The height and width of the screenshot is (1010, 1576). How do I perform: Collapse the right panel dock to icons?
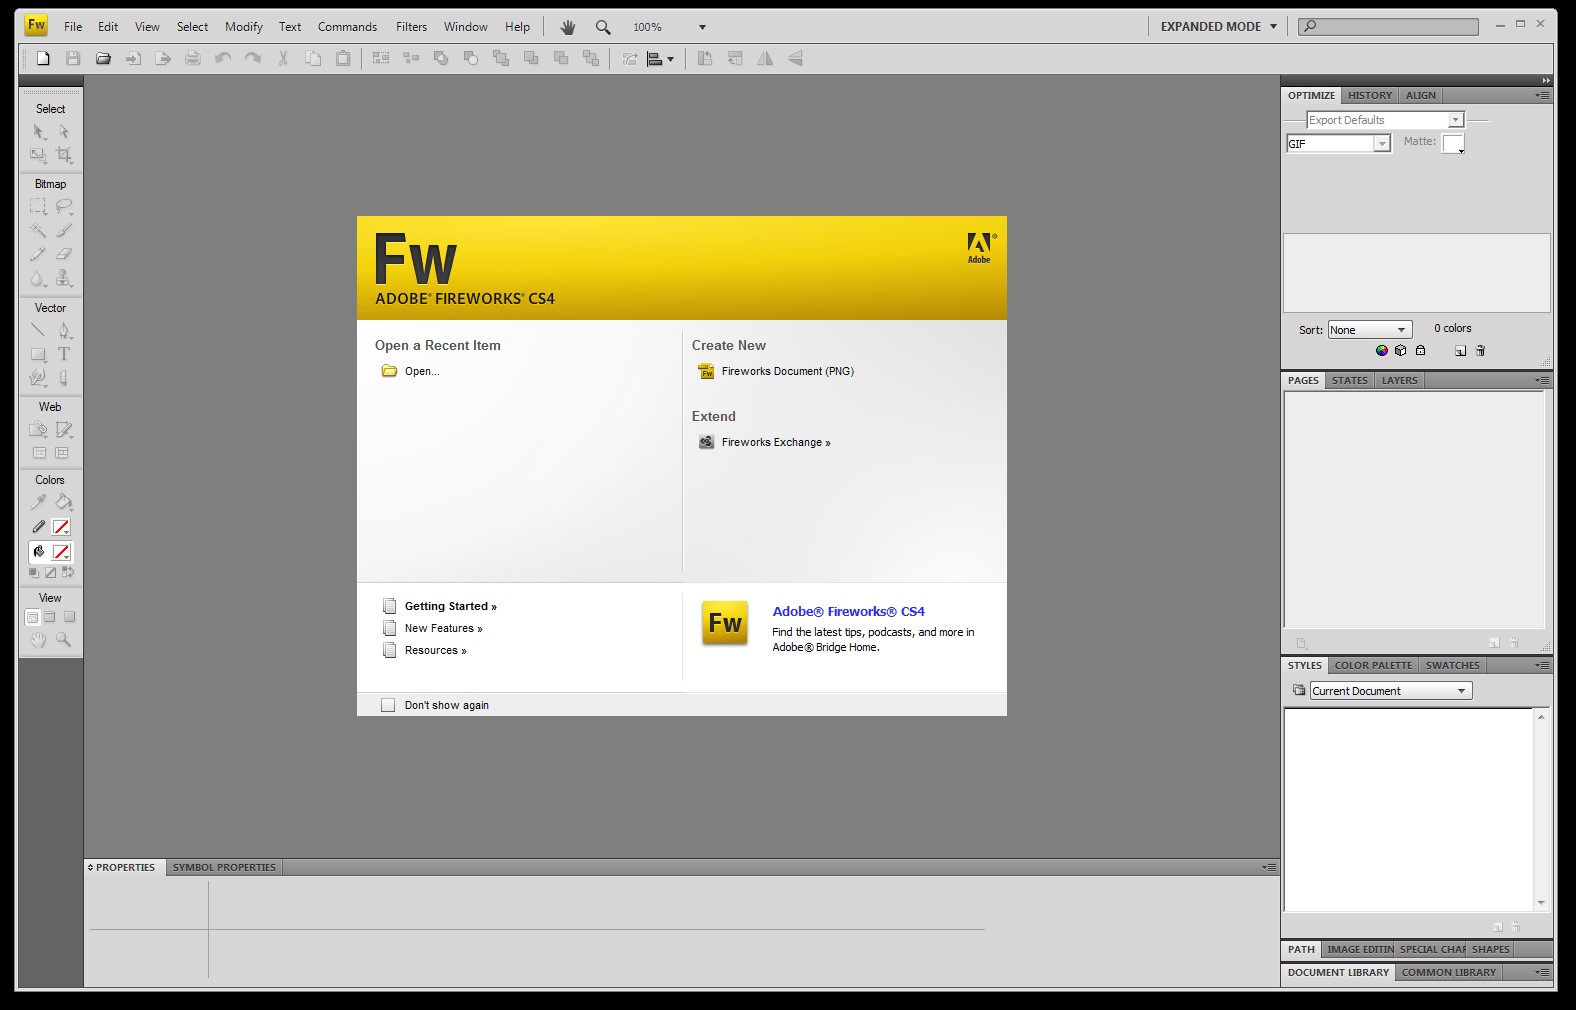pyautogui.click(x=1546, y=80)
